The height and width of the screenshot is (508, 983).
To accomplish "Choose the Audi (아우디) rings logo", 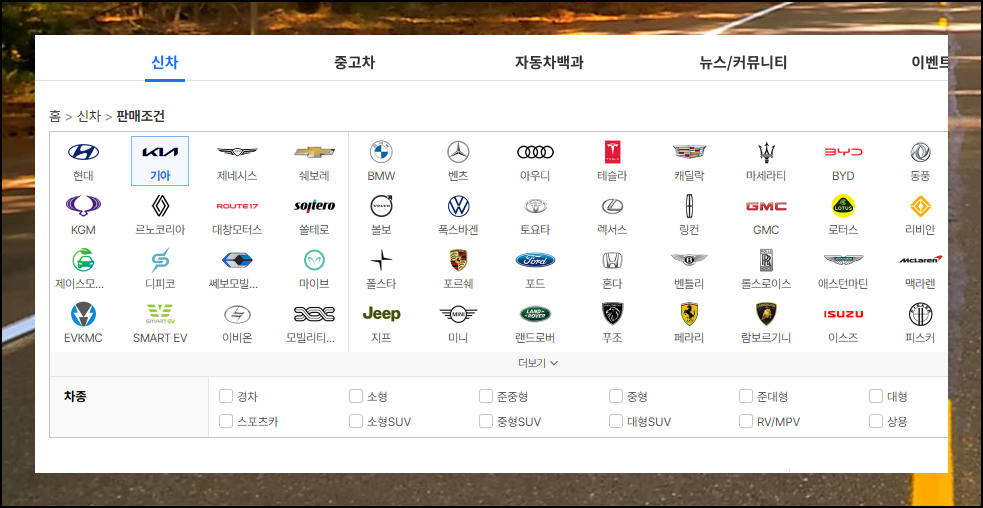I will point(535,152).
